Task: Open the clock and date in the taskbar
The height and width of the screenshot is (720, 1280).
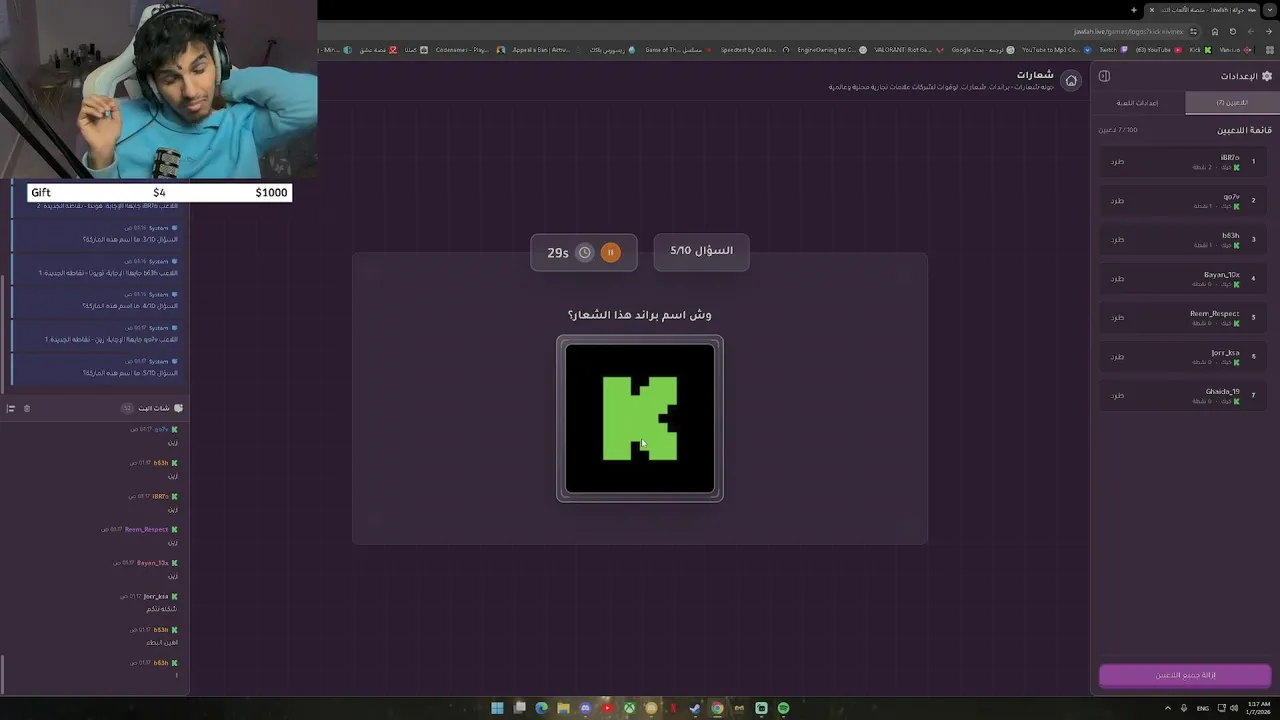Action: (x=1258, y=708)
